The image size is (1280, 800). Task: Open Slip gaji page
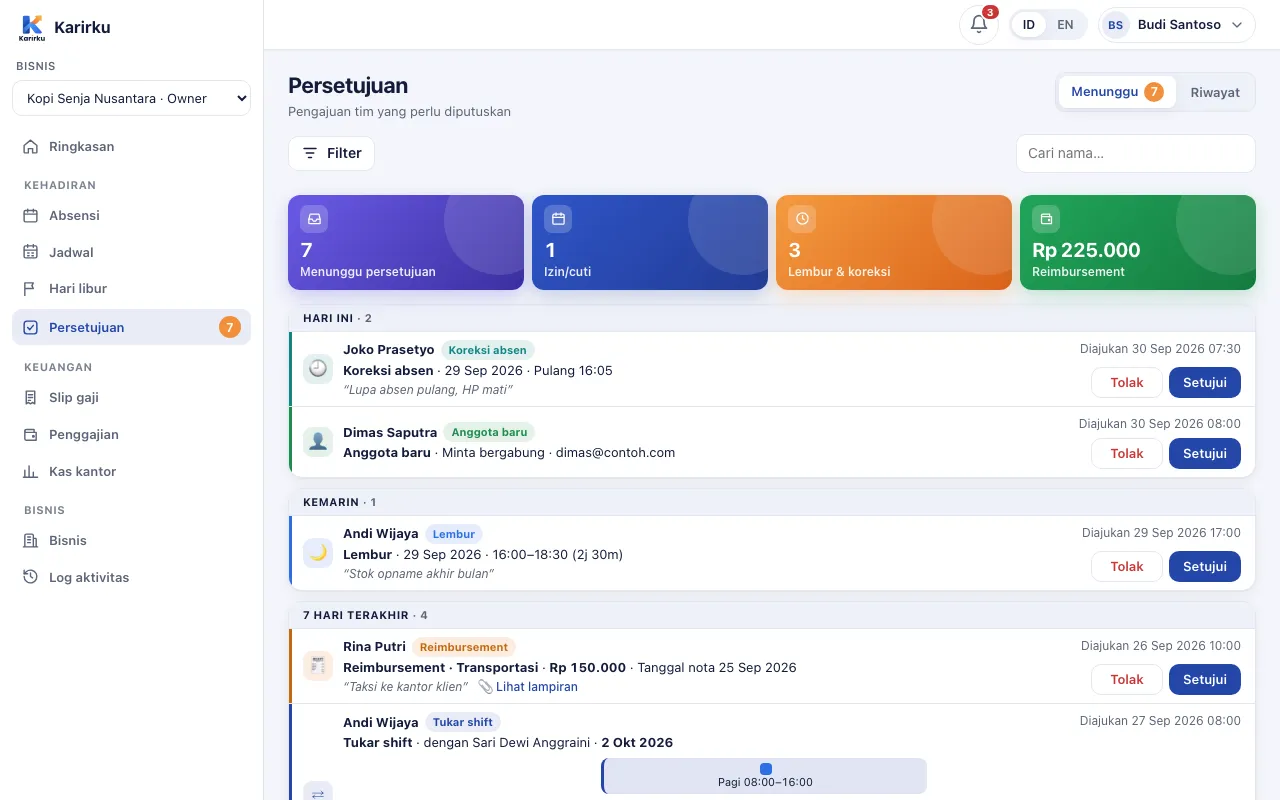pyautogui.click(x=131, y=397)
